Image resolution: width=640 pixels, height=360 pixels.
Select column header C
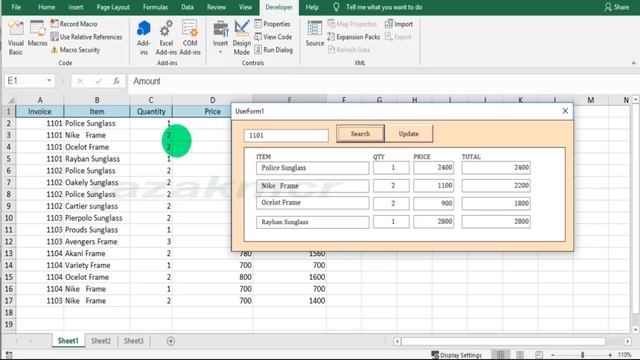pos(151,100)
